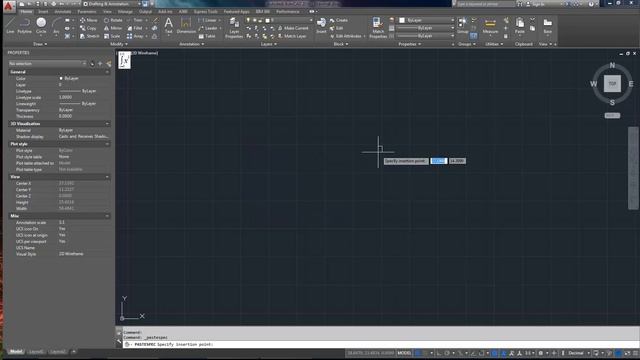
Task: Click the Group icon
Action: [462, 25]
